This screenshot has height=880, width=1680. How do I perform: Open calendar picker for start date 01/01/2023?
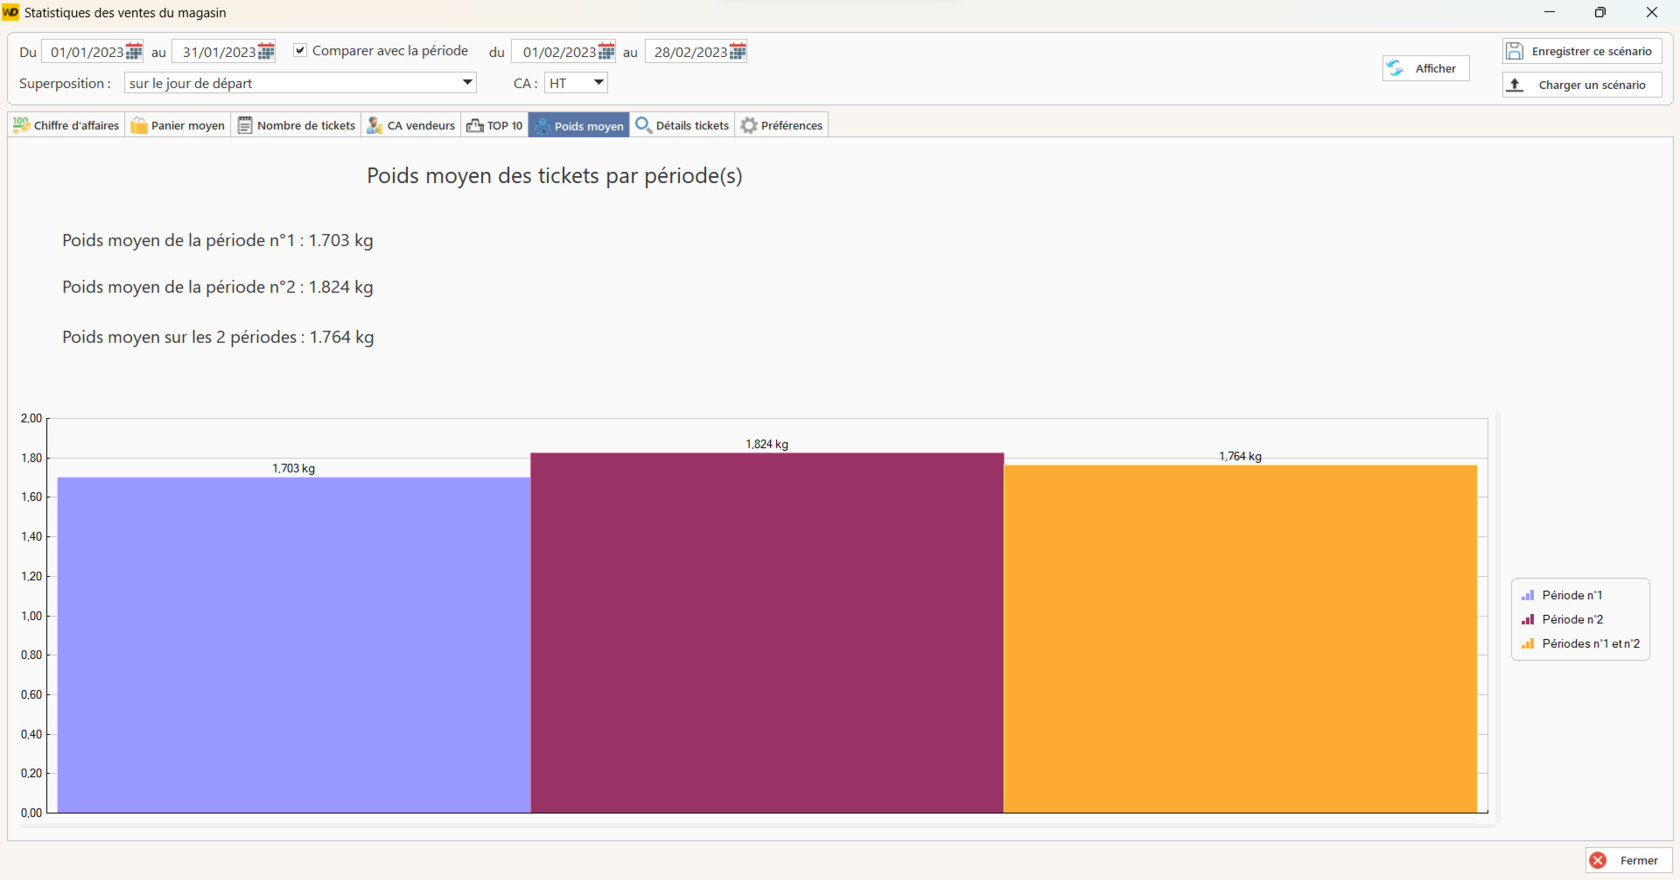click(134, 52)
